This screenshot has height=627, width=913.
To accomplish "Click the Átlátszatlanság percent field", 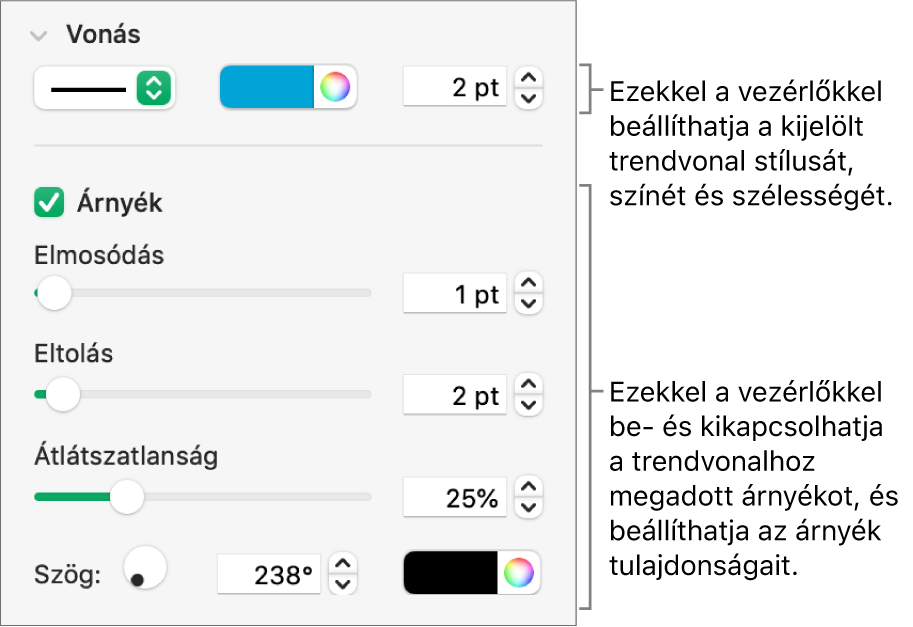I will pyautogui.click(x=455, y=497).
